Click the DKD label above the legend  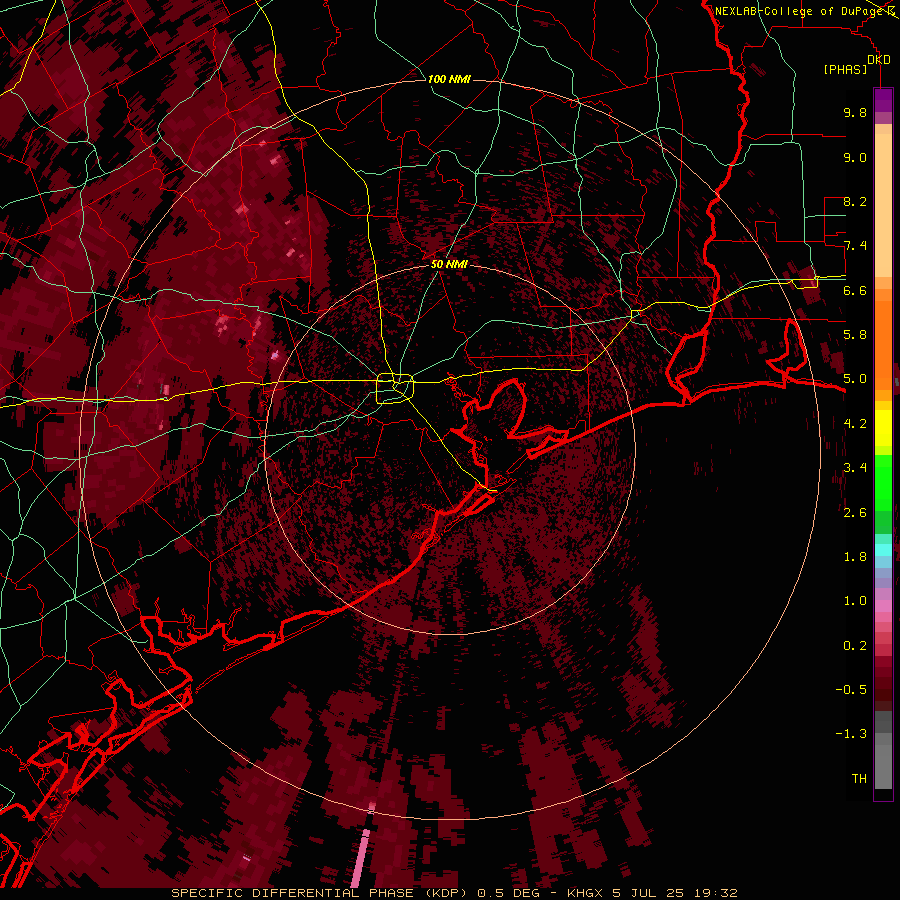[879, 60]
